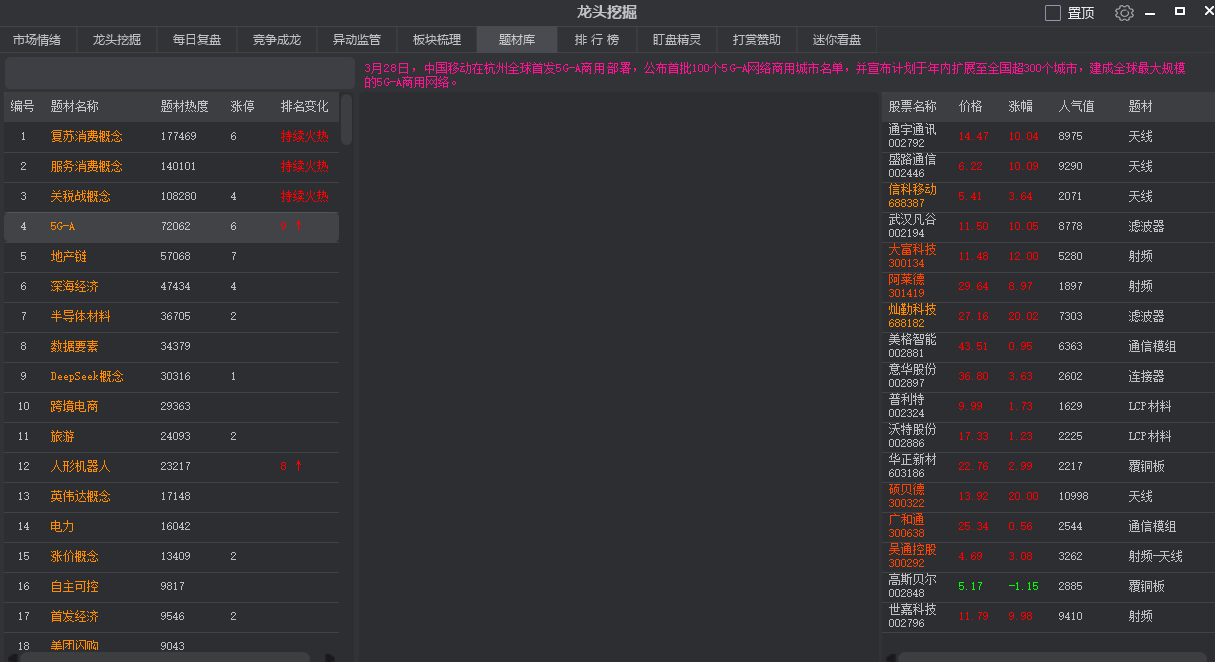Image resolution: width=1215 pixels, height=662 pixels.
Task: Enable the 置顶 always-on-top checkbox
Action: pos(1053,13)
